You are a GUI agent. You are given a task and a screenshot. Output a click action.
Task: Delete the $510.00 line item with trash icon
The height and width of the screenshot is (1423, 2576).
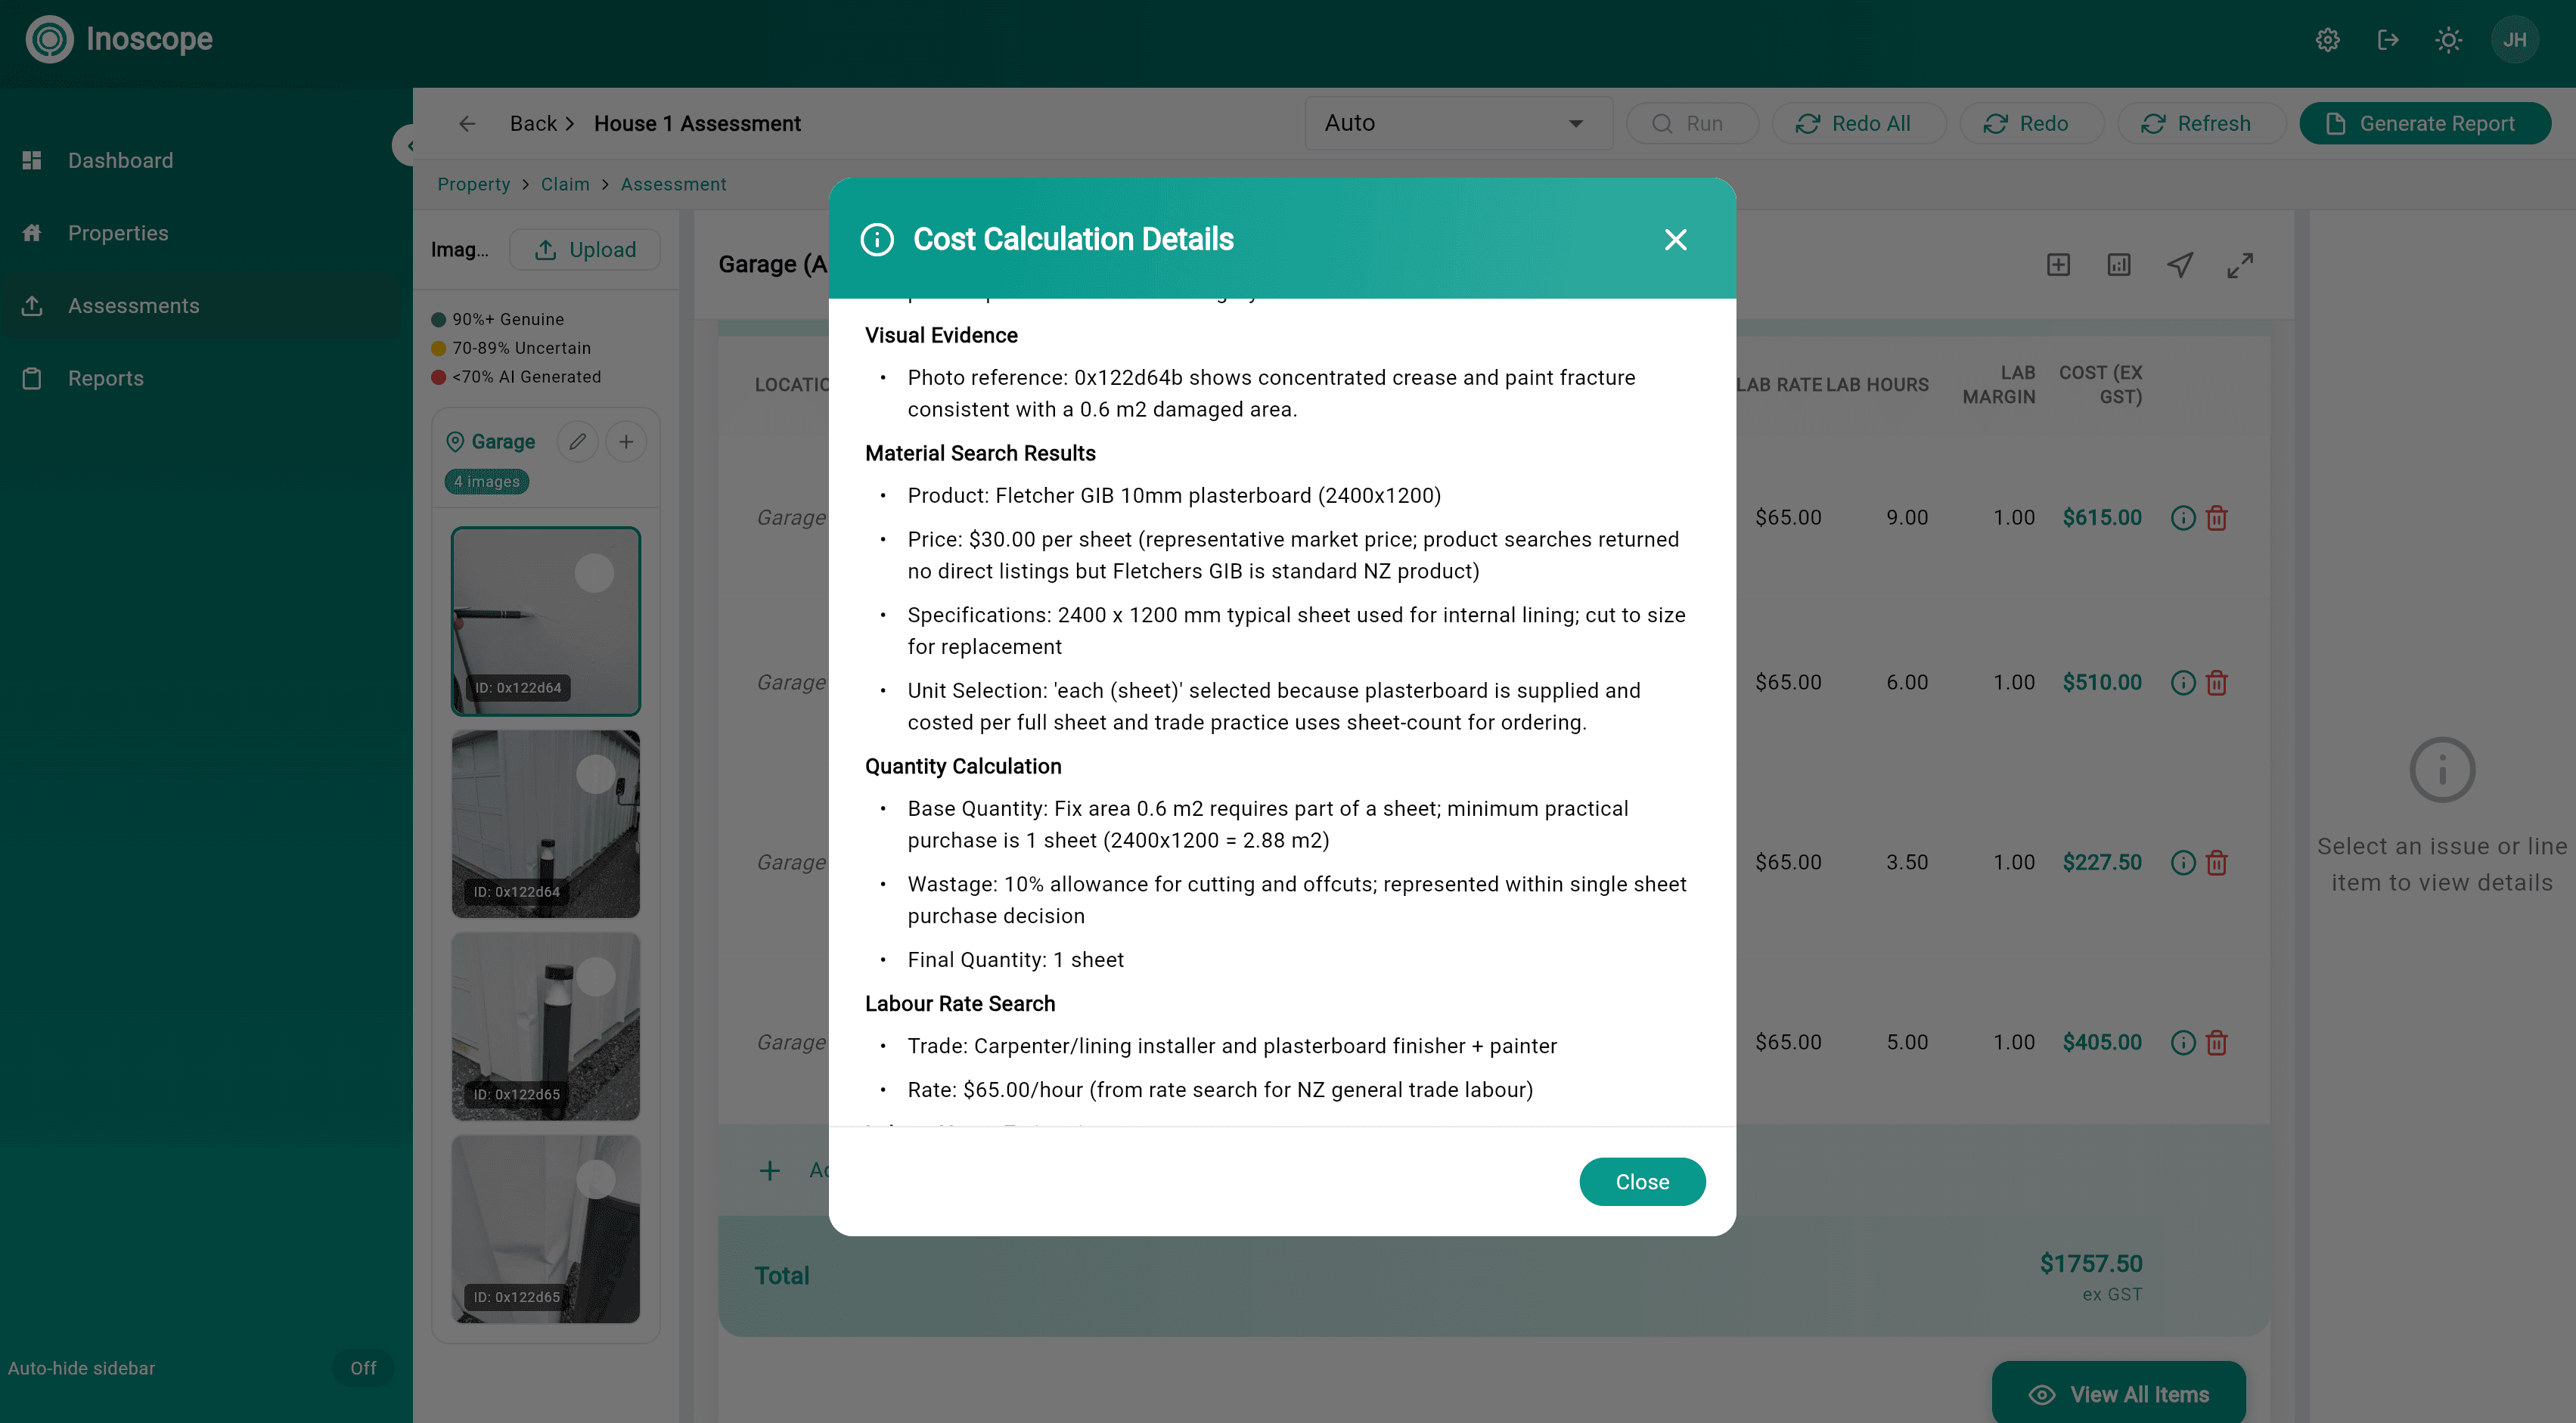(2217, 683)
